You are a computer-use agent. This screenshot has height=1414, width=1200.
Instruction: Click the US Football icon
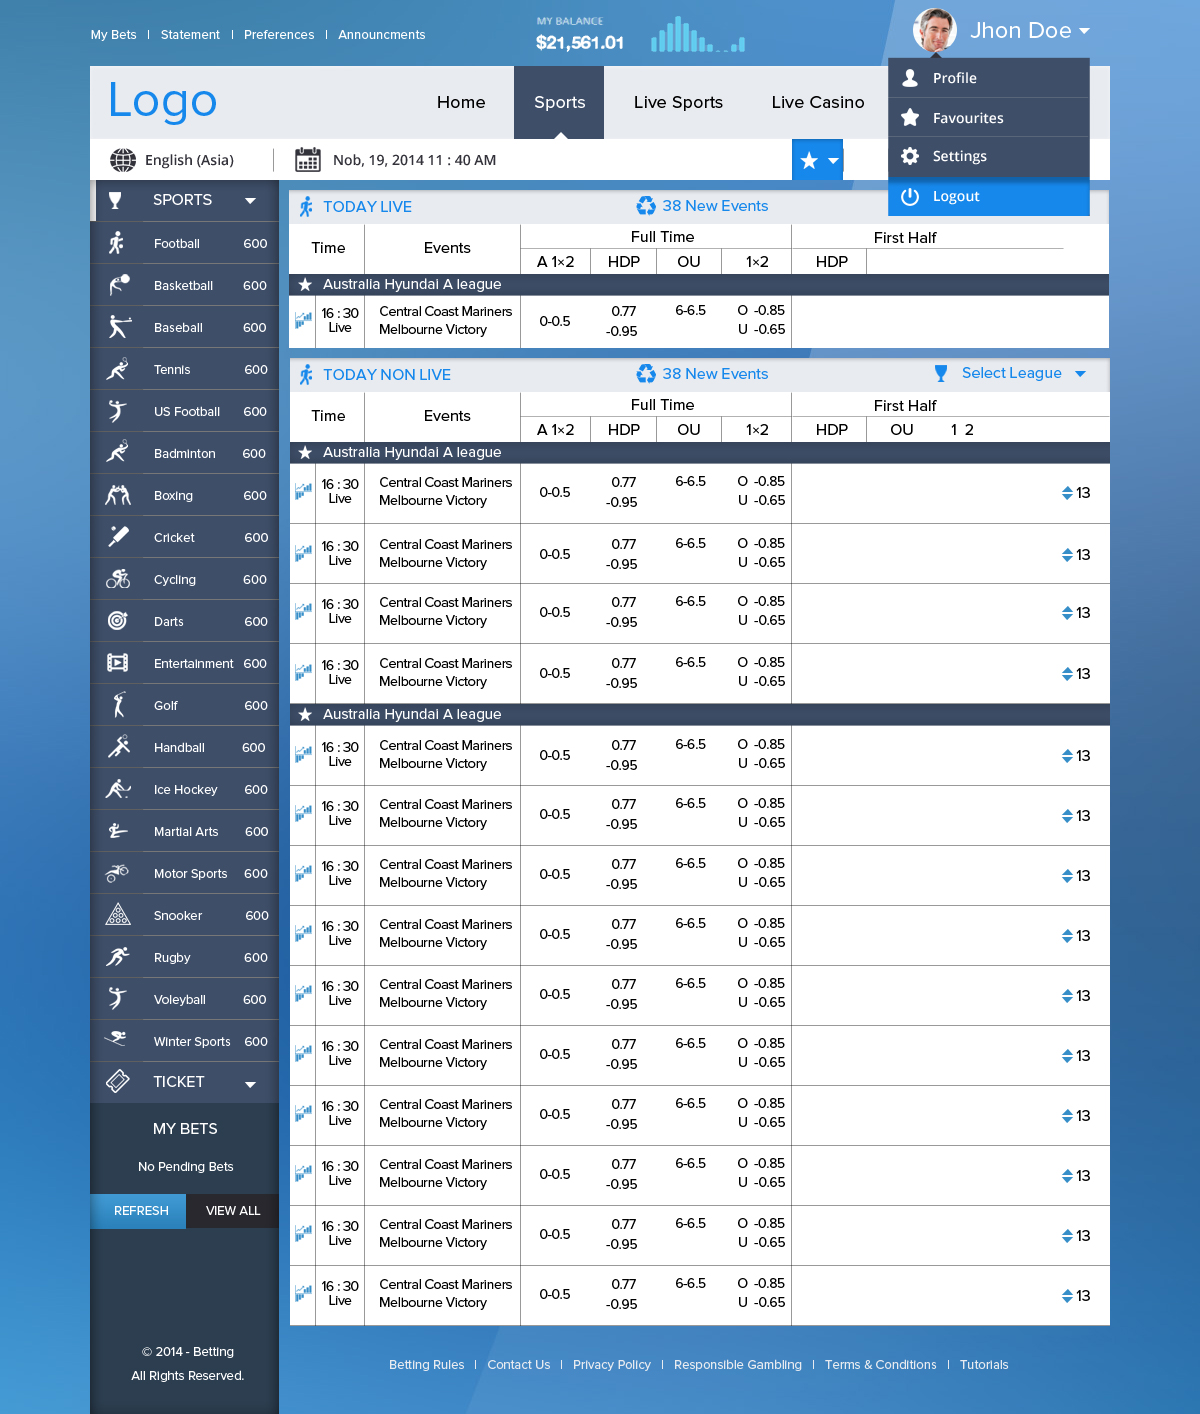[117, 411]
